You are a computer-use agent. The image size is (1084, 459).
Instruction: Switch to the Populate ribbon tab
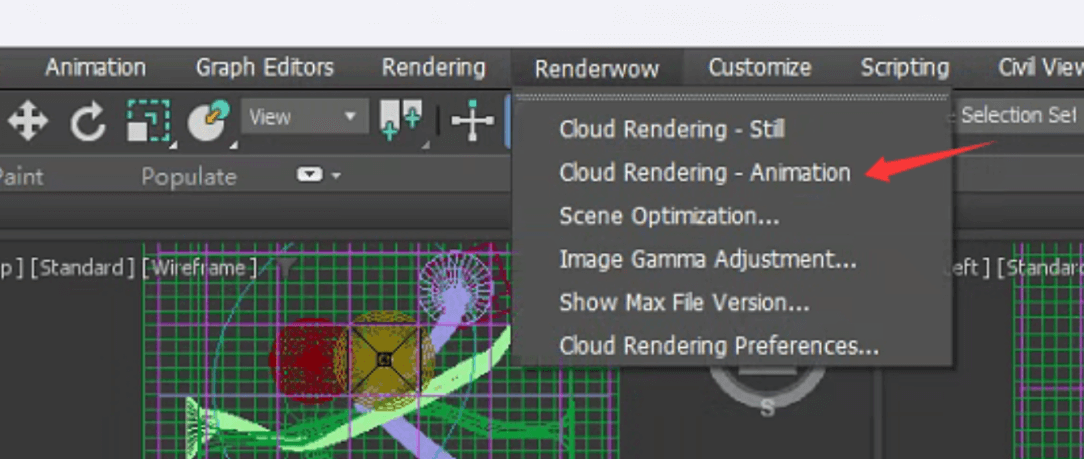[x=189, y=177]
